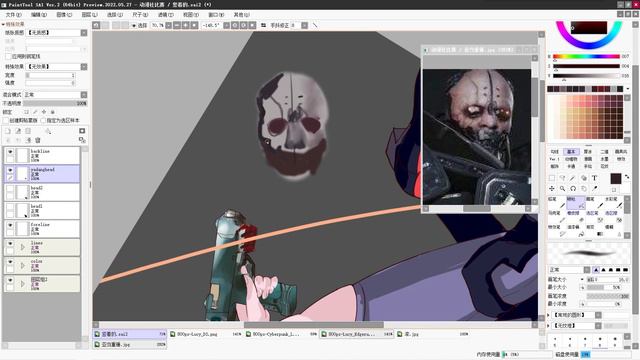Image resolution: width=640 pixels, height=360 pixels.
Task: Select the Watercolor brush (水彩笔)
Action: click(613, 202)
